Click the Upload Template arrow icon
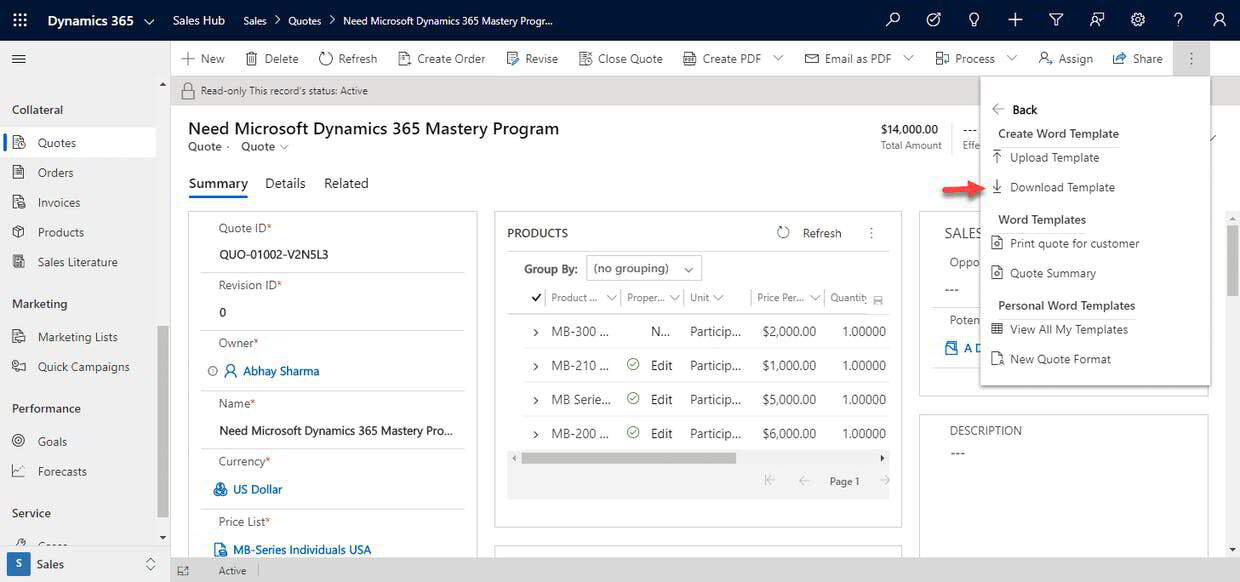The width and height of the screenshot is (1240, 582). (x=997, y=157)
